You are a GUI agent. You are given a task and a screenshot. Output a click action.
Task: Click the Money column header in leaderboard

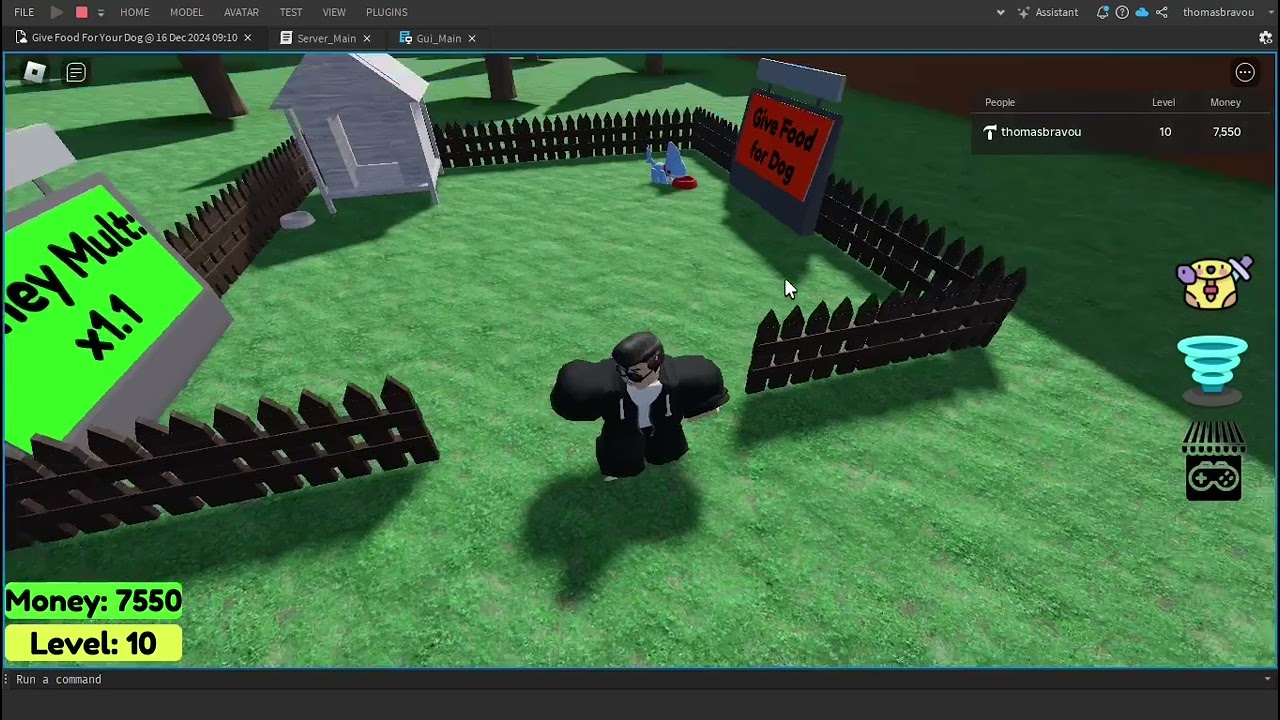1225,102
